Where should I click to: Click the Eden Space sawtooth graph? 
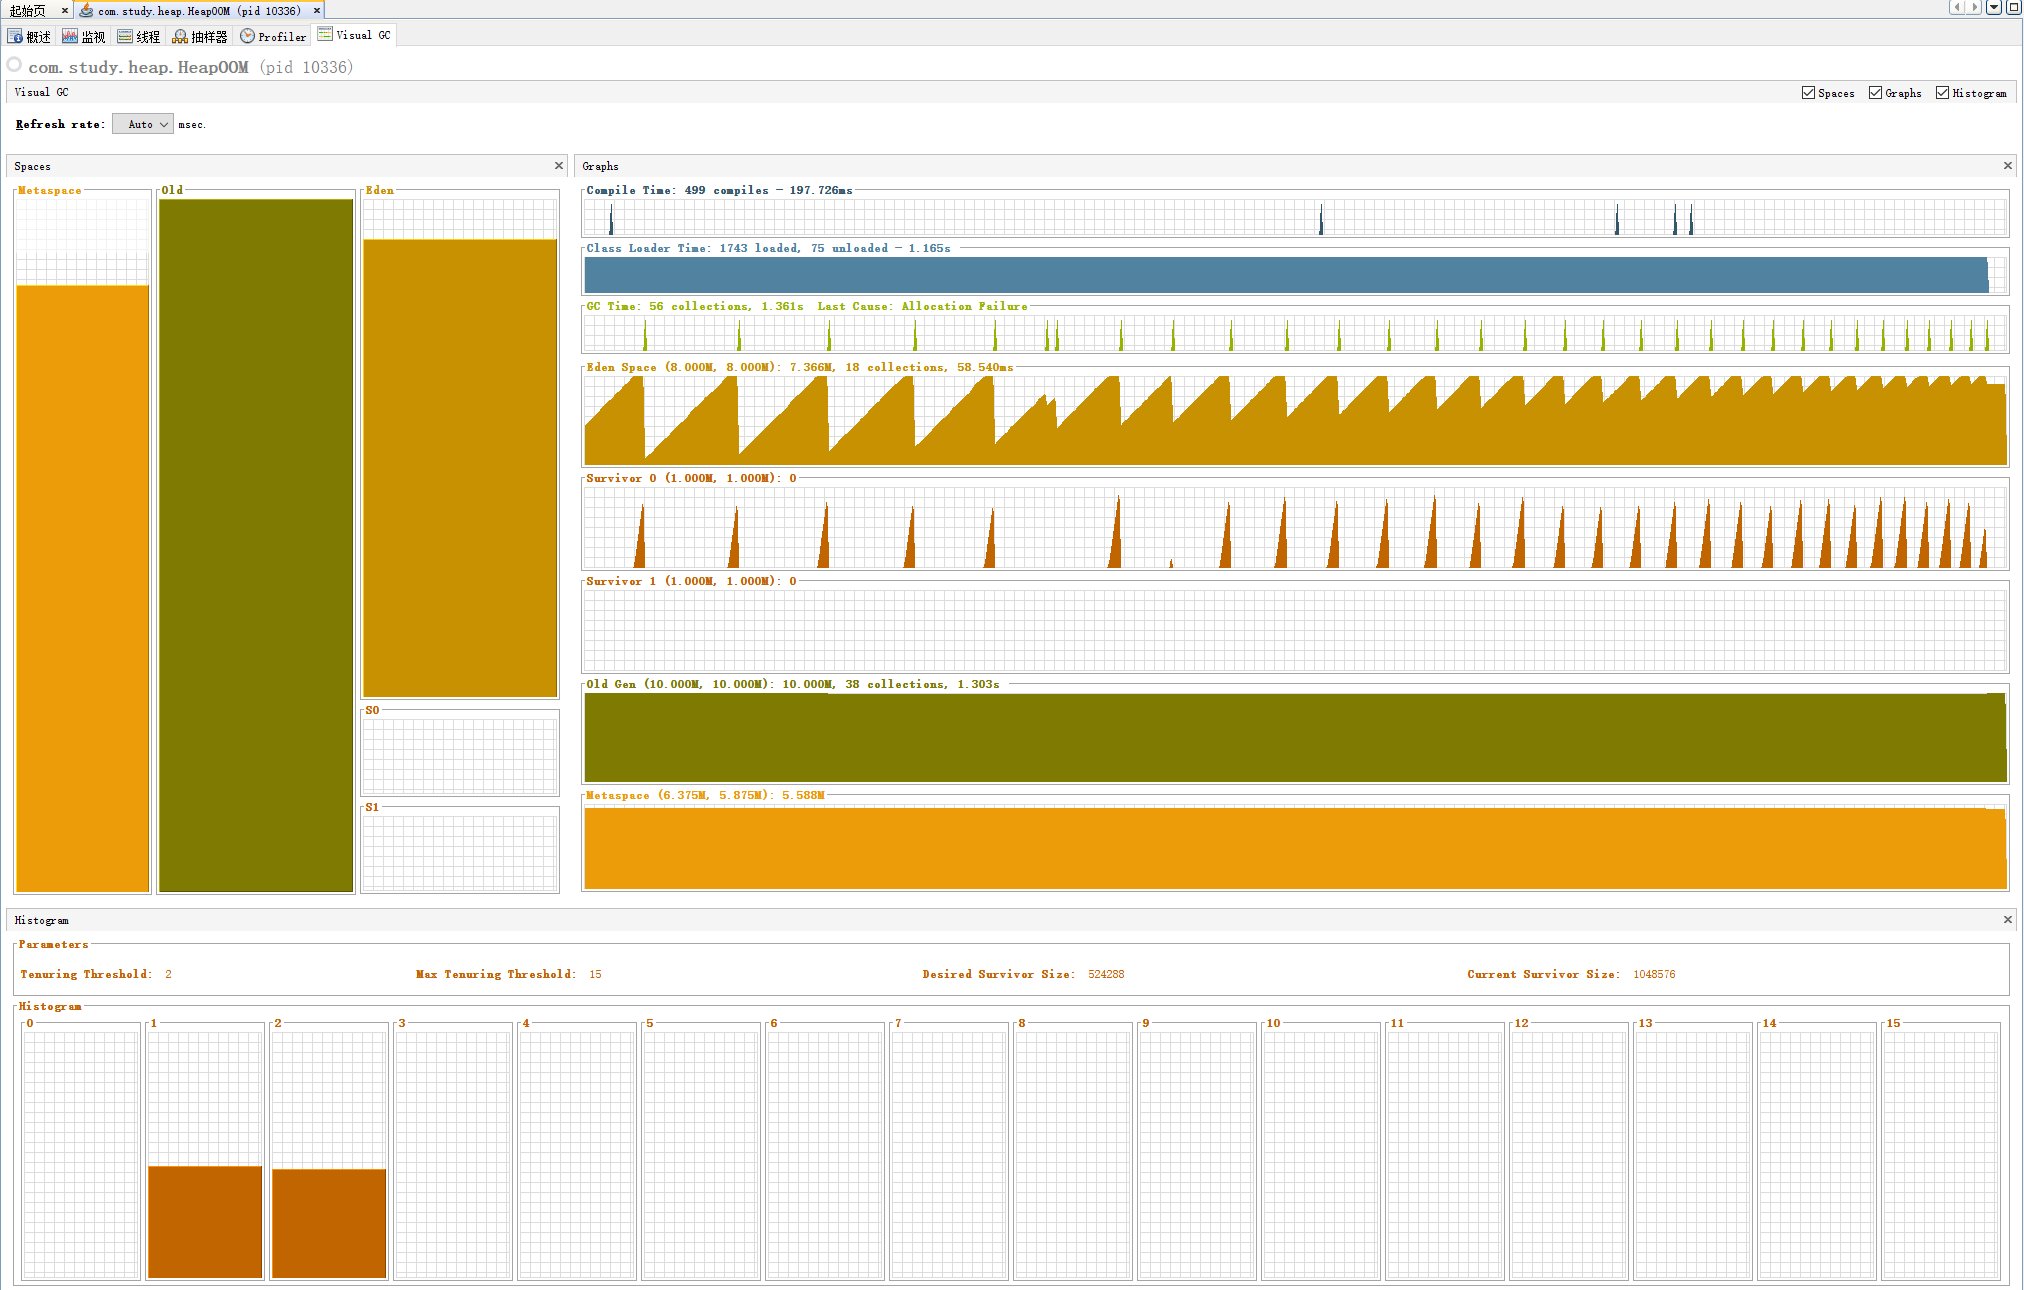pyautogui.click(x=1295, y=420)
